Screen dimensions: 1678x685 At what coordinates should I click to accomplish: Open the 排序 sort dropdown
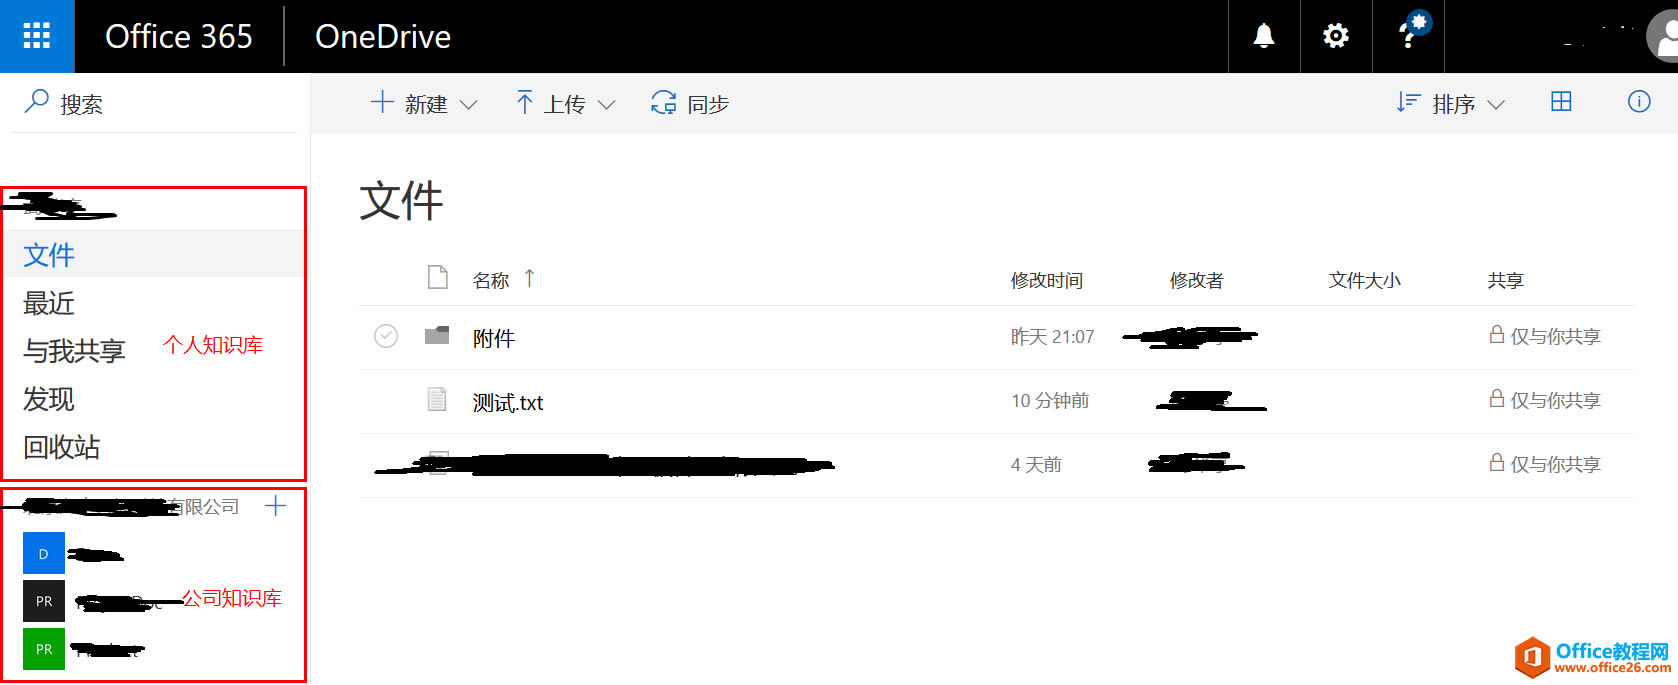[1450, 103]
